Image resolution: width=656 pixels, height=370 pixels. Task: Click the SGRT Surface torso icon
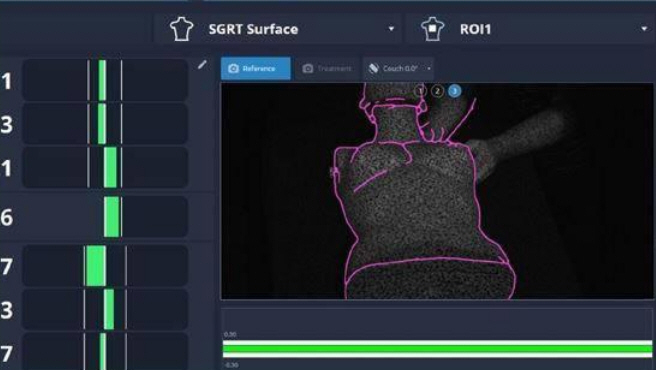click(181, 29)
